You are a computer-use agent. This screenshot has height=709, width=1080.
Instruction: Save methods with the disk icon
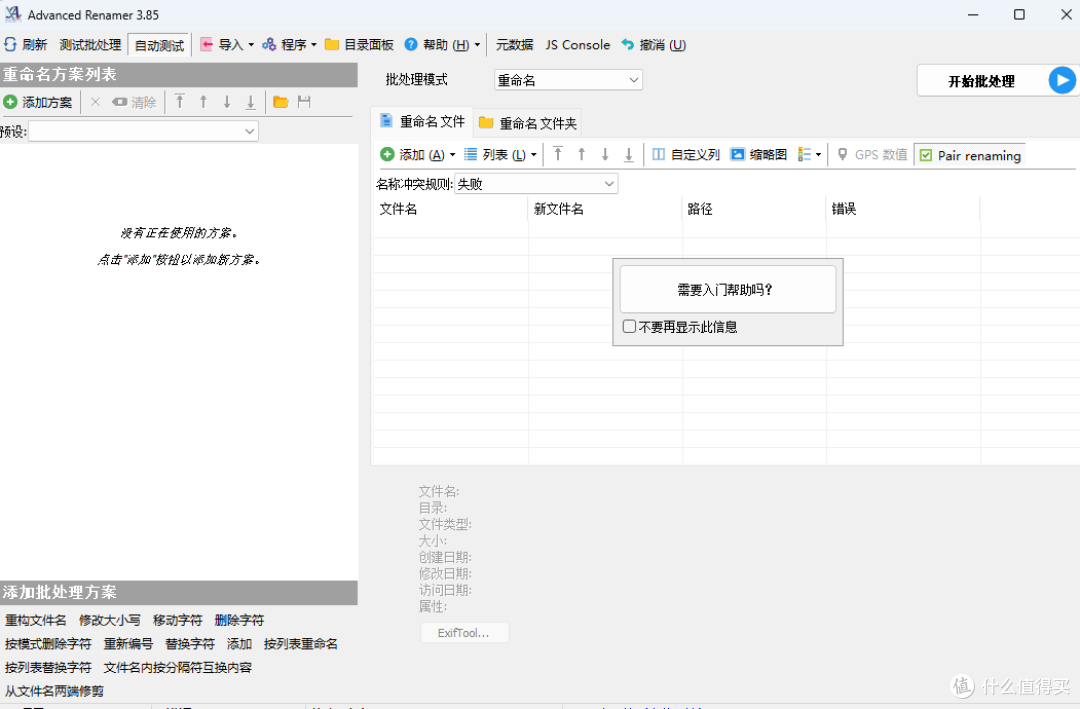point(304,102)
